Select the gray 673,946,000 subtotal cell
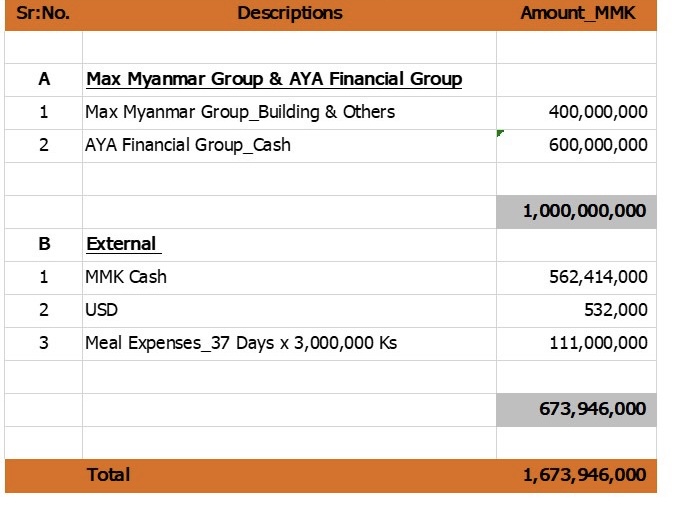Image resolution: width=690 pixels, height=516 pixels. click(x=576, y=410)
